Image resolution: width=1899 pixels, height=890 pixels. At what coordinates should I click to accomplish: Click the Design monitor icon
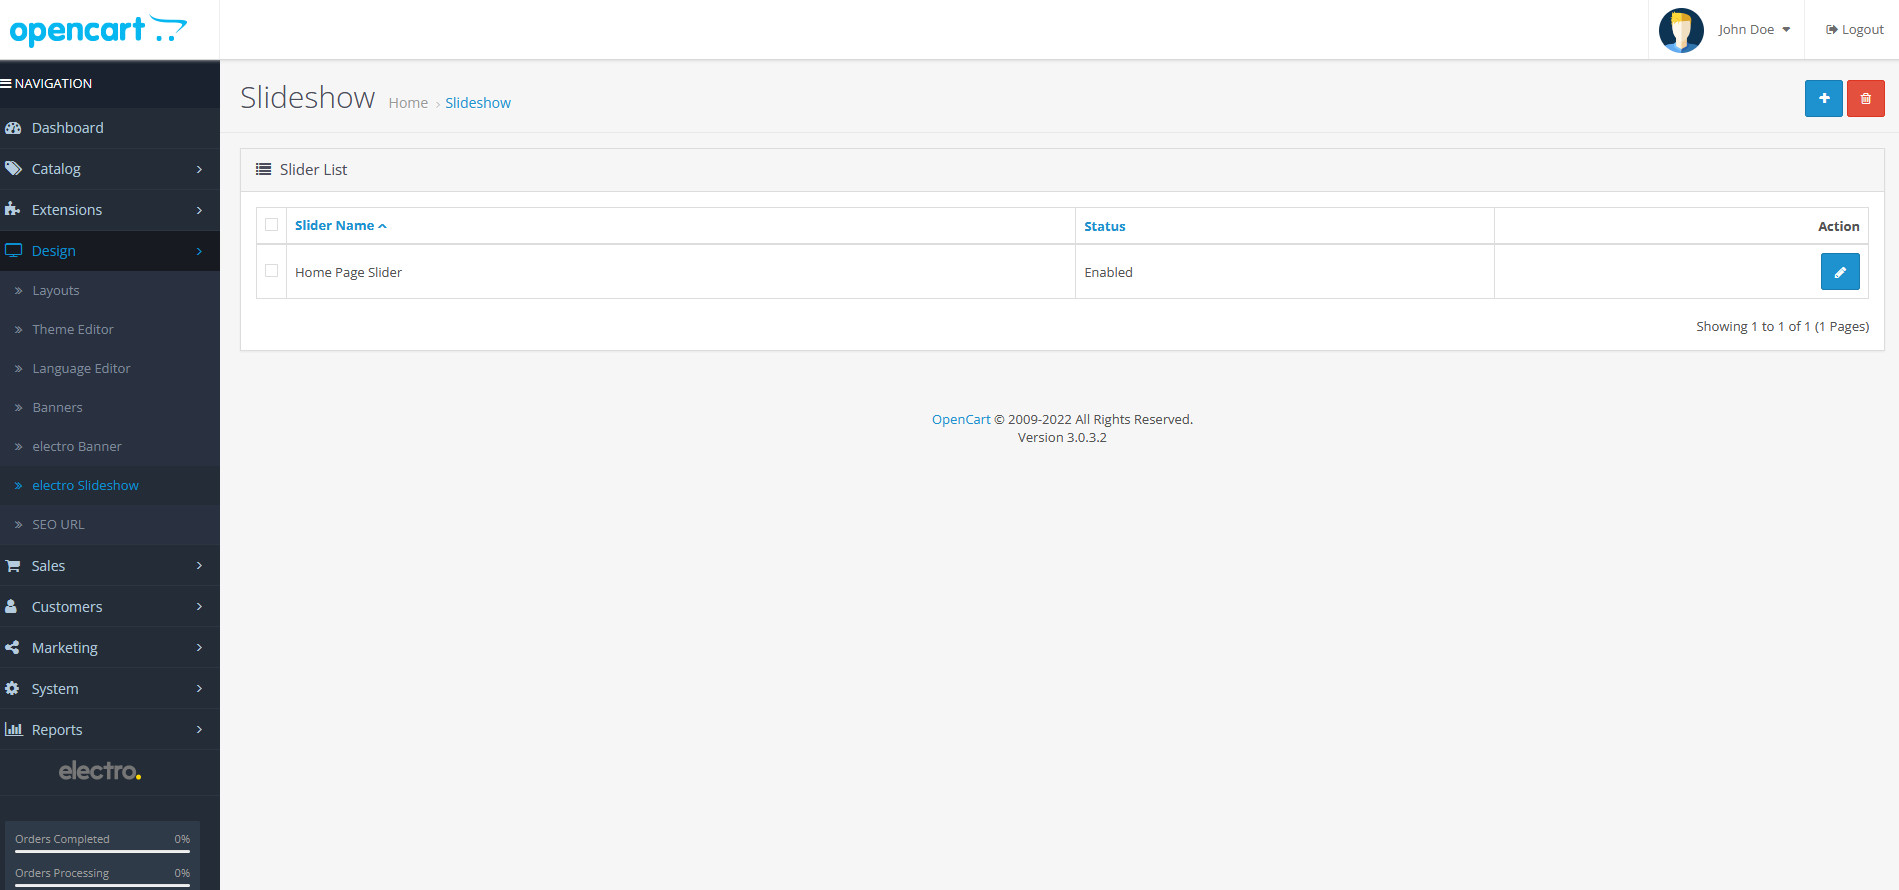[13, 251]
